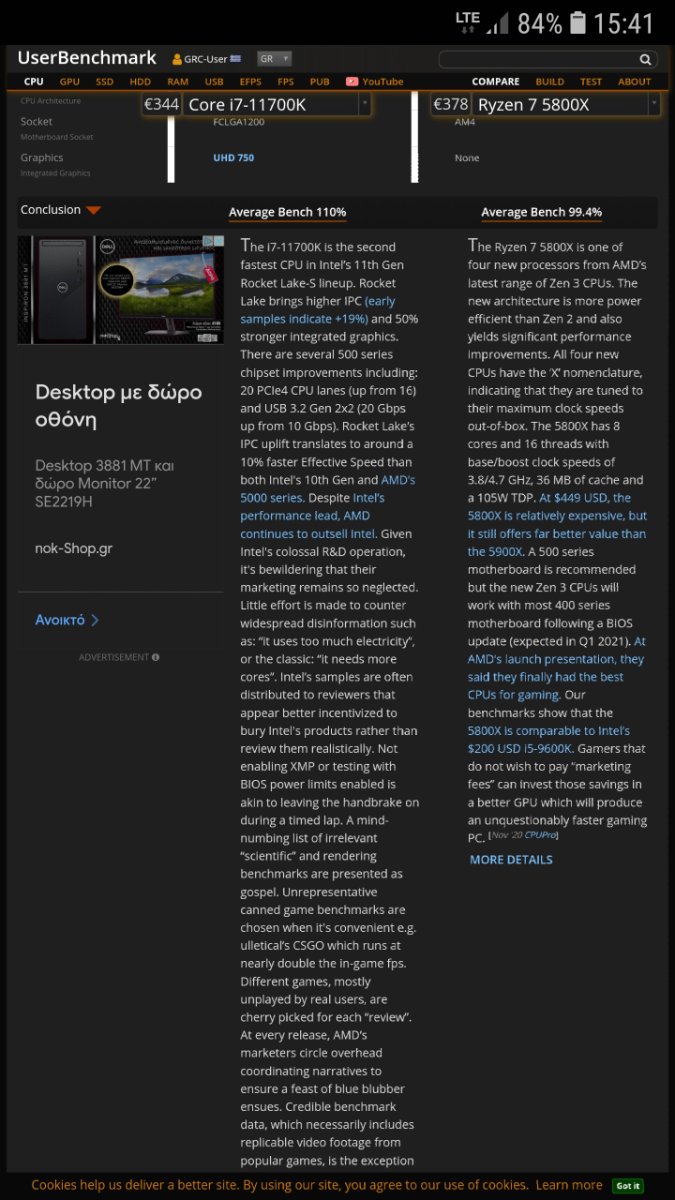
Task: Open the PUB tab
Action: click(x=320, y=82)
